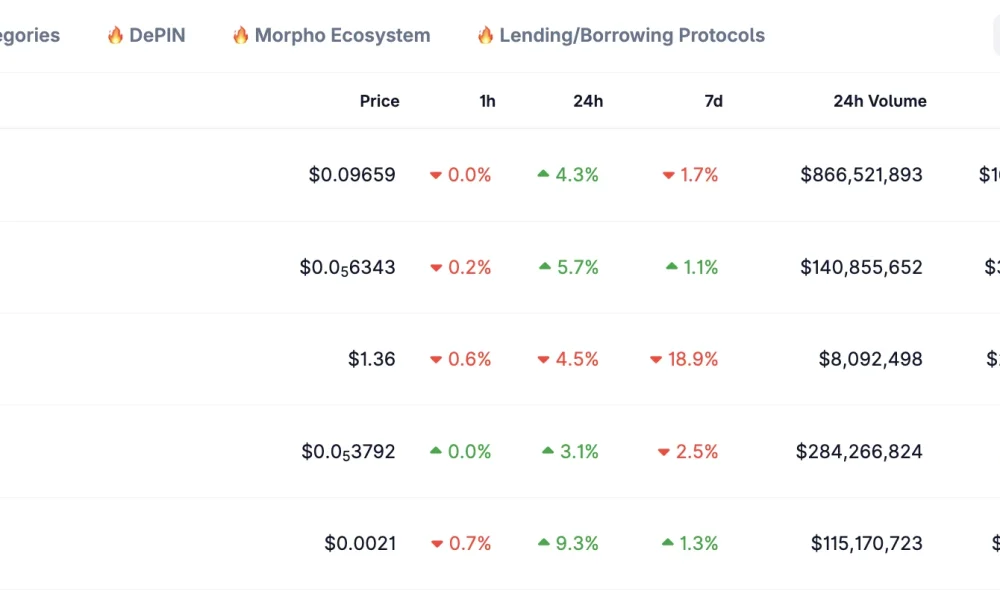Viewport: 1000px width, 600px height.
Task: Click the red down arrow next to 1.7%
Action: 669,174
